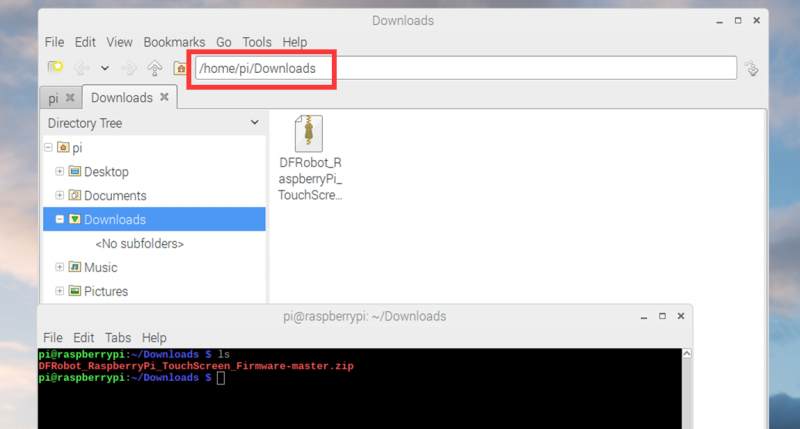Open the File menu in file manager

coord(54,42)
